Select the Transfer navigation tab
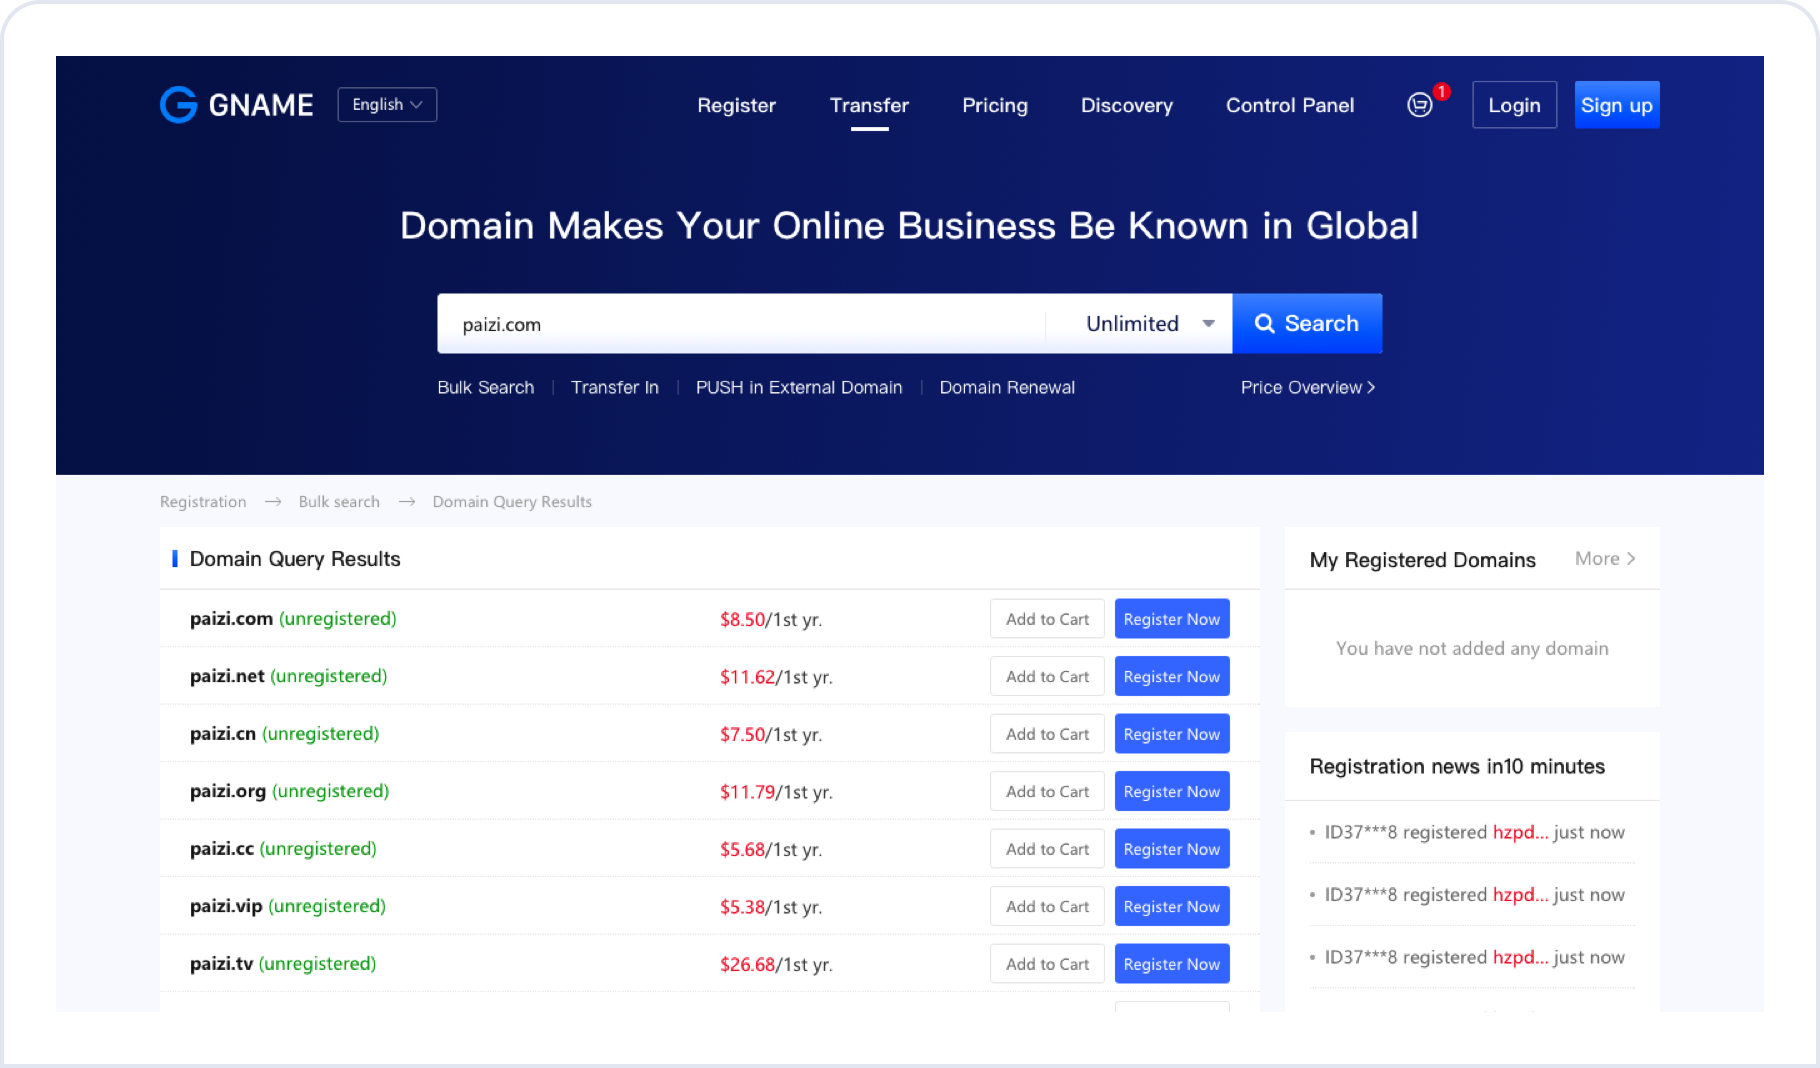The width and height of the screenshot is (1820, 1068). (x=869, y=106)
